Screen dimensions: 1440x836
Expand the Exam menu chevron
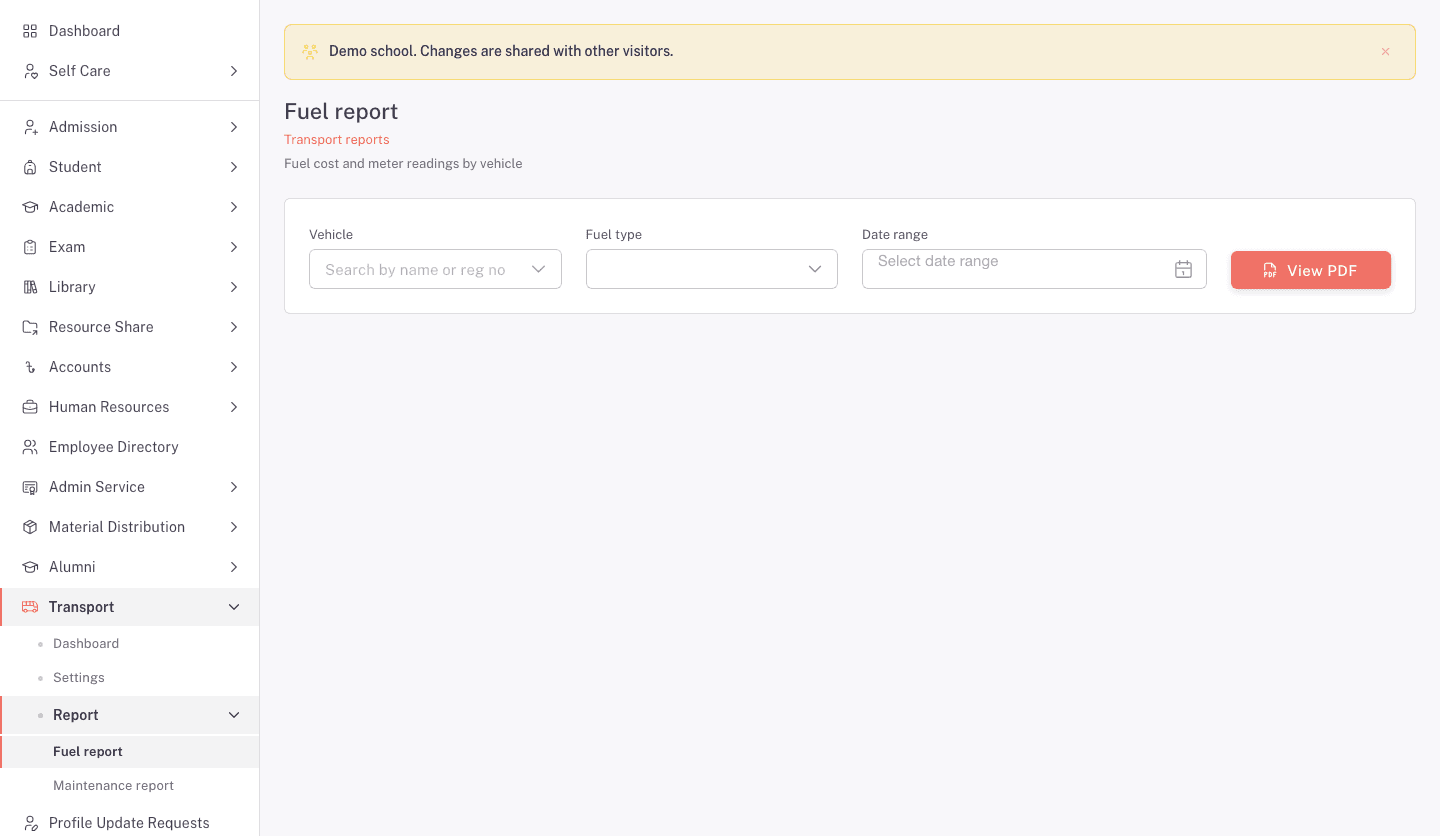(234, 247)
